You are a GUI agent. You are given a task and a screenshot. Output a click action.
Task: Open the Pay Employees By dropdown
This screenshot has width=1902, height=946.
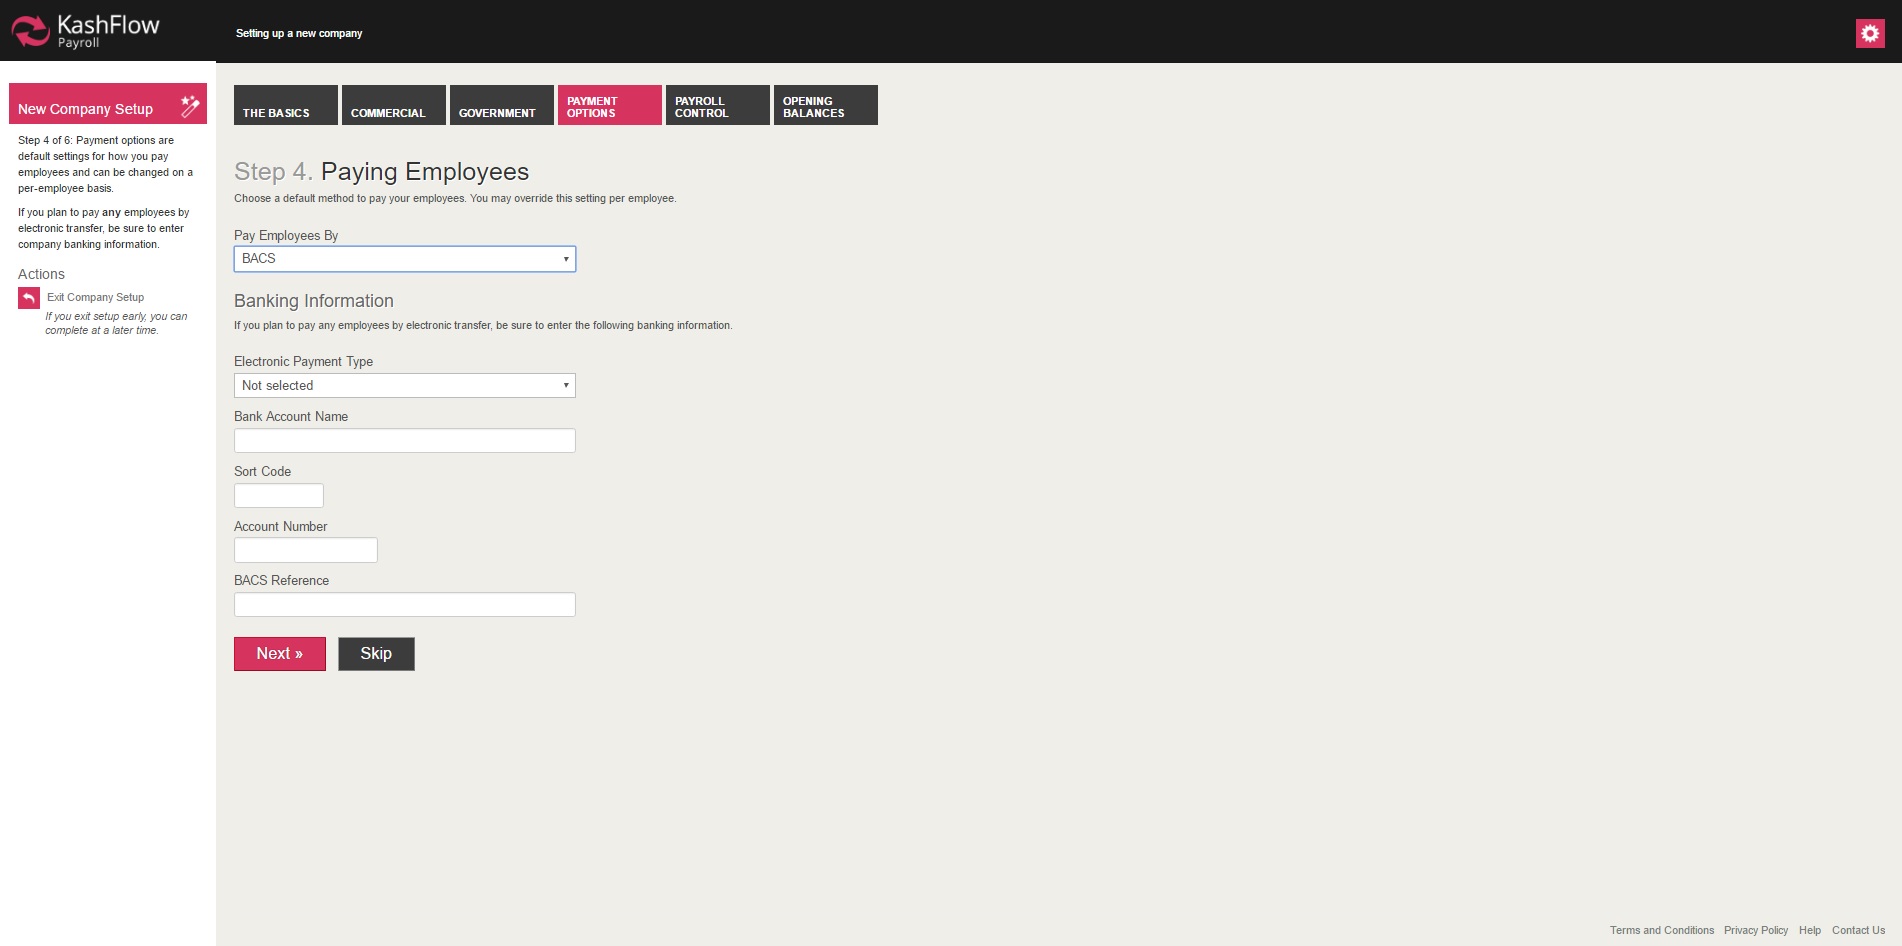(404, 259)
